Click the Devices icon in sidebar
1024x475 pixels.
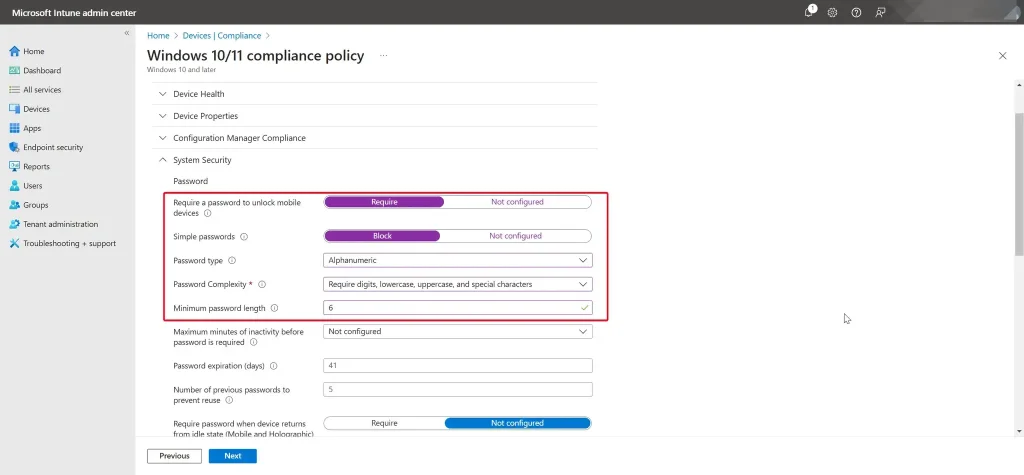[x=14, y=109]
